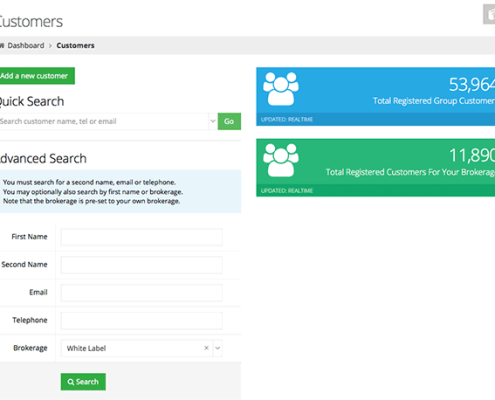The width and height of the screenshot is (495, 400).
Task: Click the green Search button
Action: tap(83, 382)
